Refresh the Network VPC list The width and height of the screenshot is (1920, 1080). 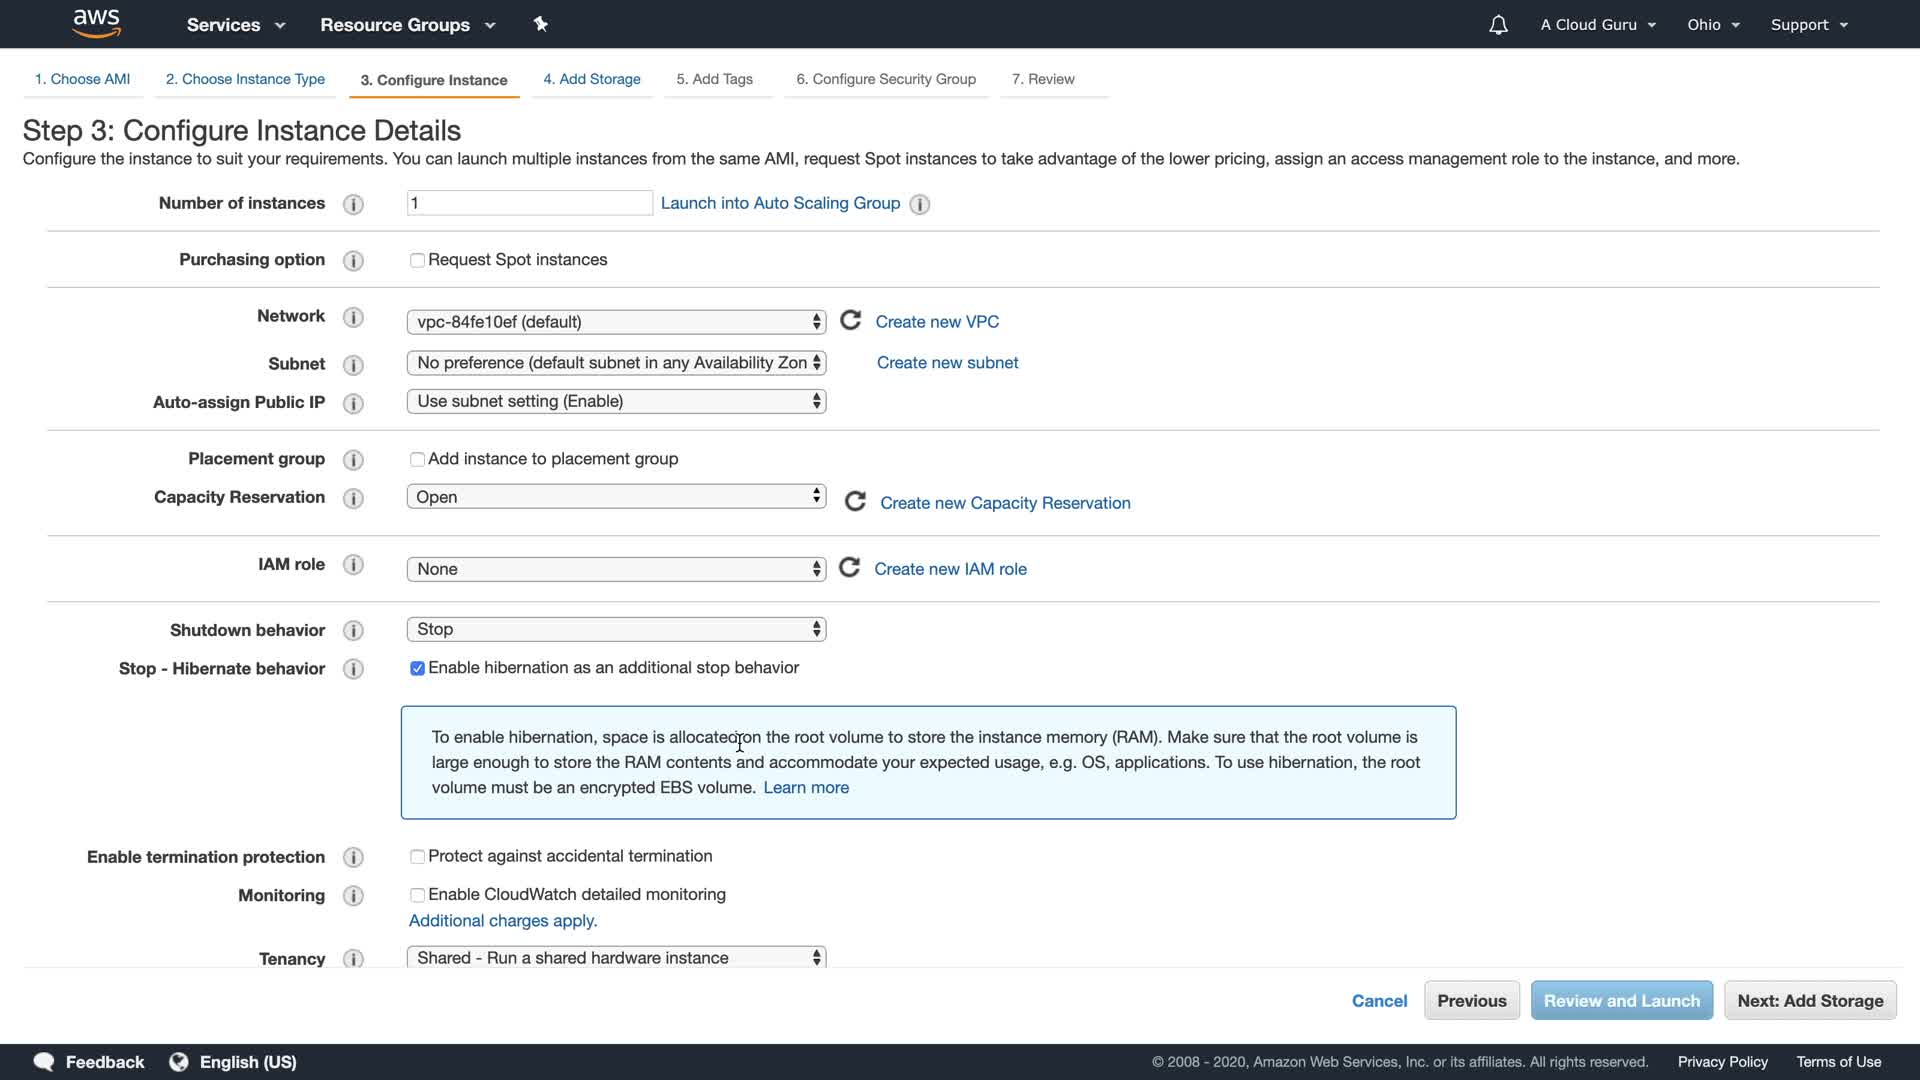click(850, 320)
